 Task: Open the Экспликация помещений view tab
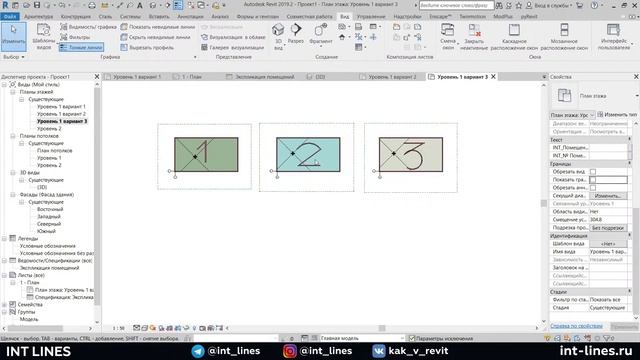(264, 77)
